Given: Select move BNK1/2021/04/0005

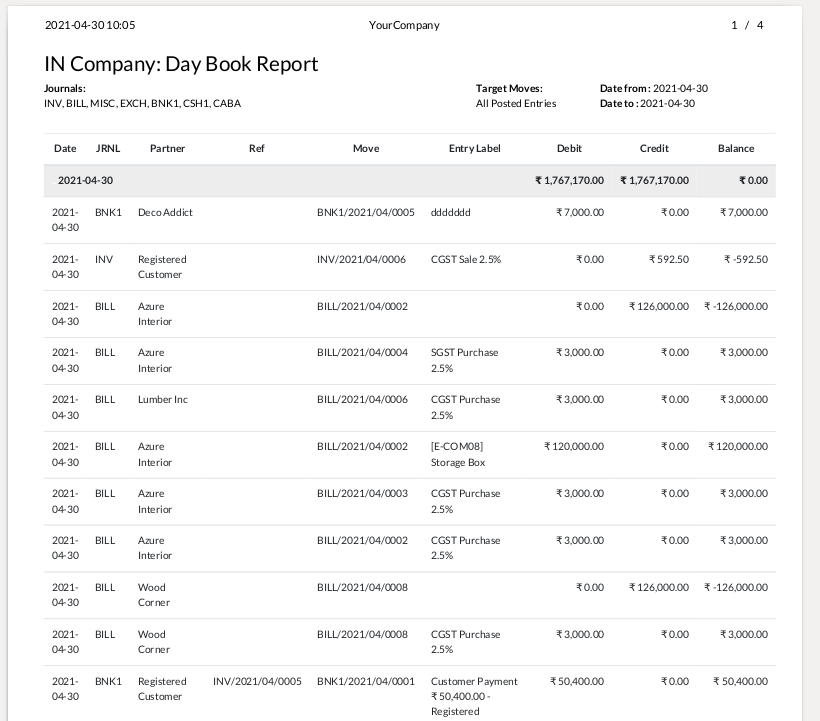Looking at the screenshot, I should [x=365, y=212].
